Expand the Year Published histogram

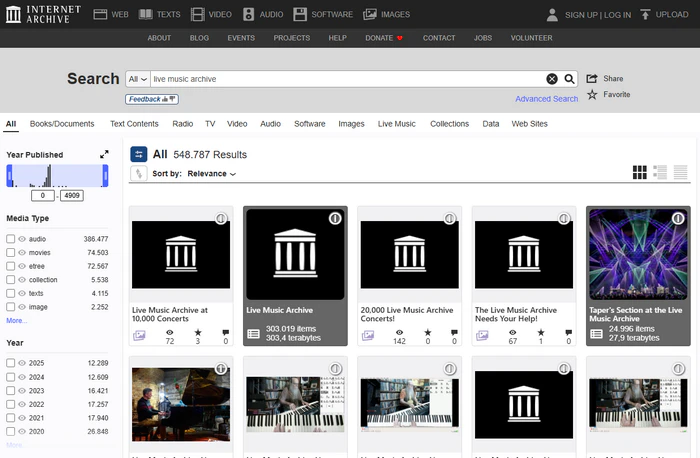(104, 154)
